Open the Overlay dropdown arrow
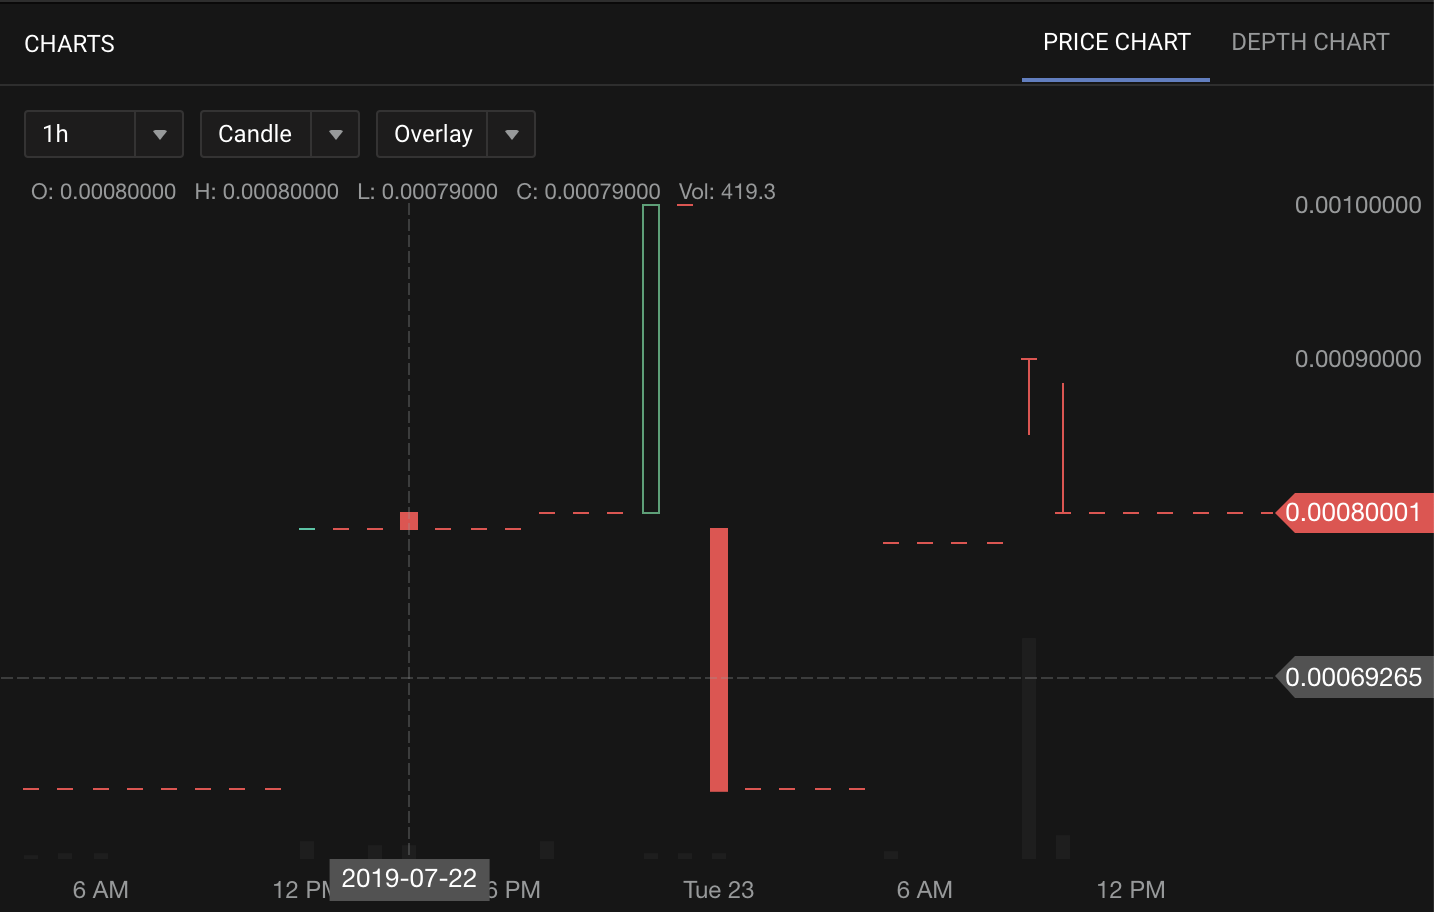The width and height of the screenshot is (1434, 912). [x=512, y=134]
